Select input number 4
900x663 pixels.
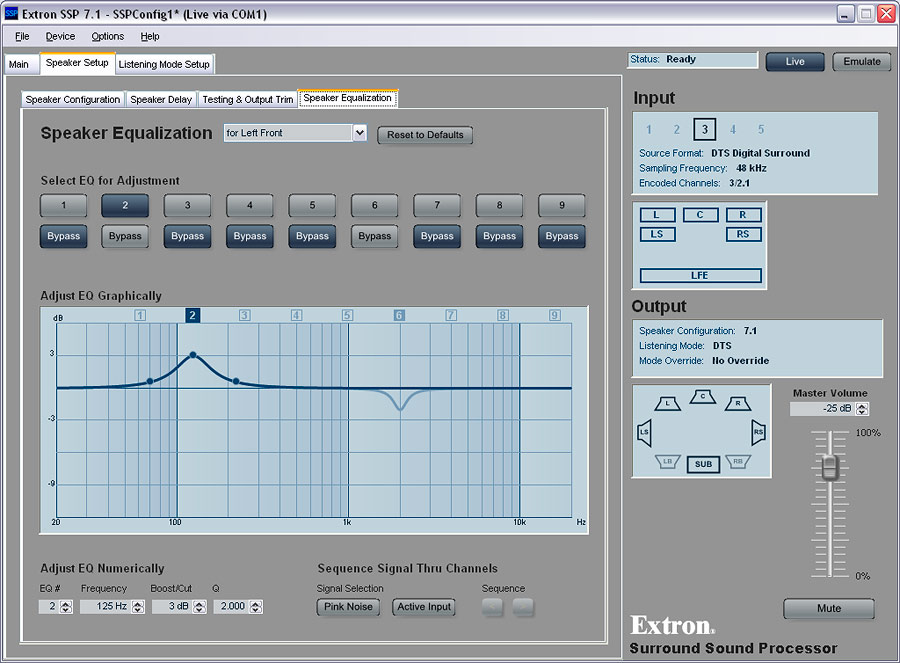733,129
